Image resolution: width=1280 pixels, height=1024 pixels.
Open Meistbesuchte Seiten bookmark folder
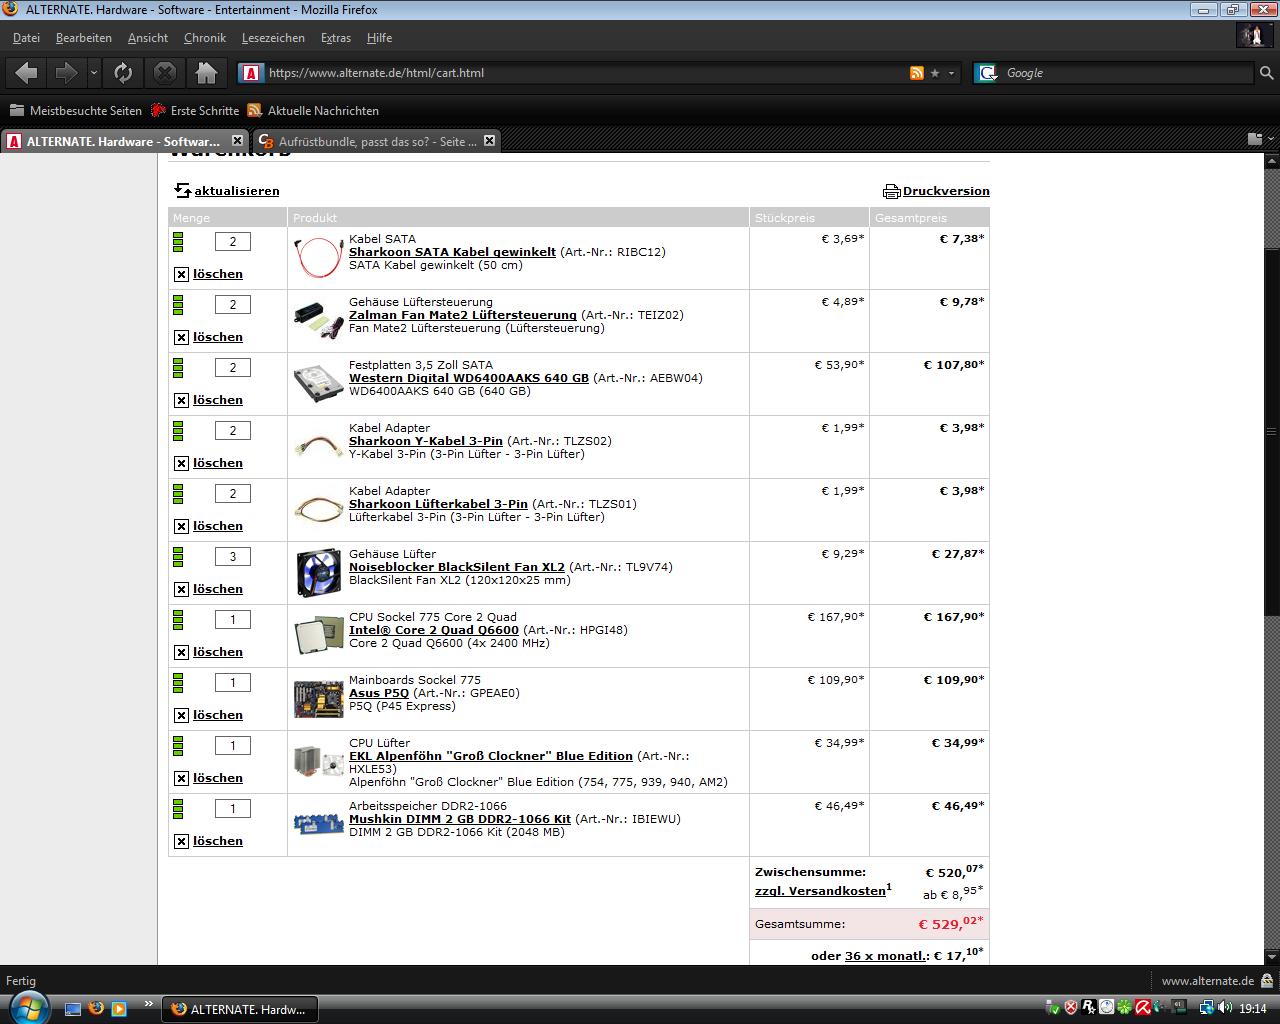(76, 111)
